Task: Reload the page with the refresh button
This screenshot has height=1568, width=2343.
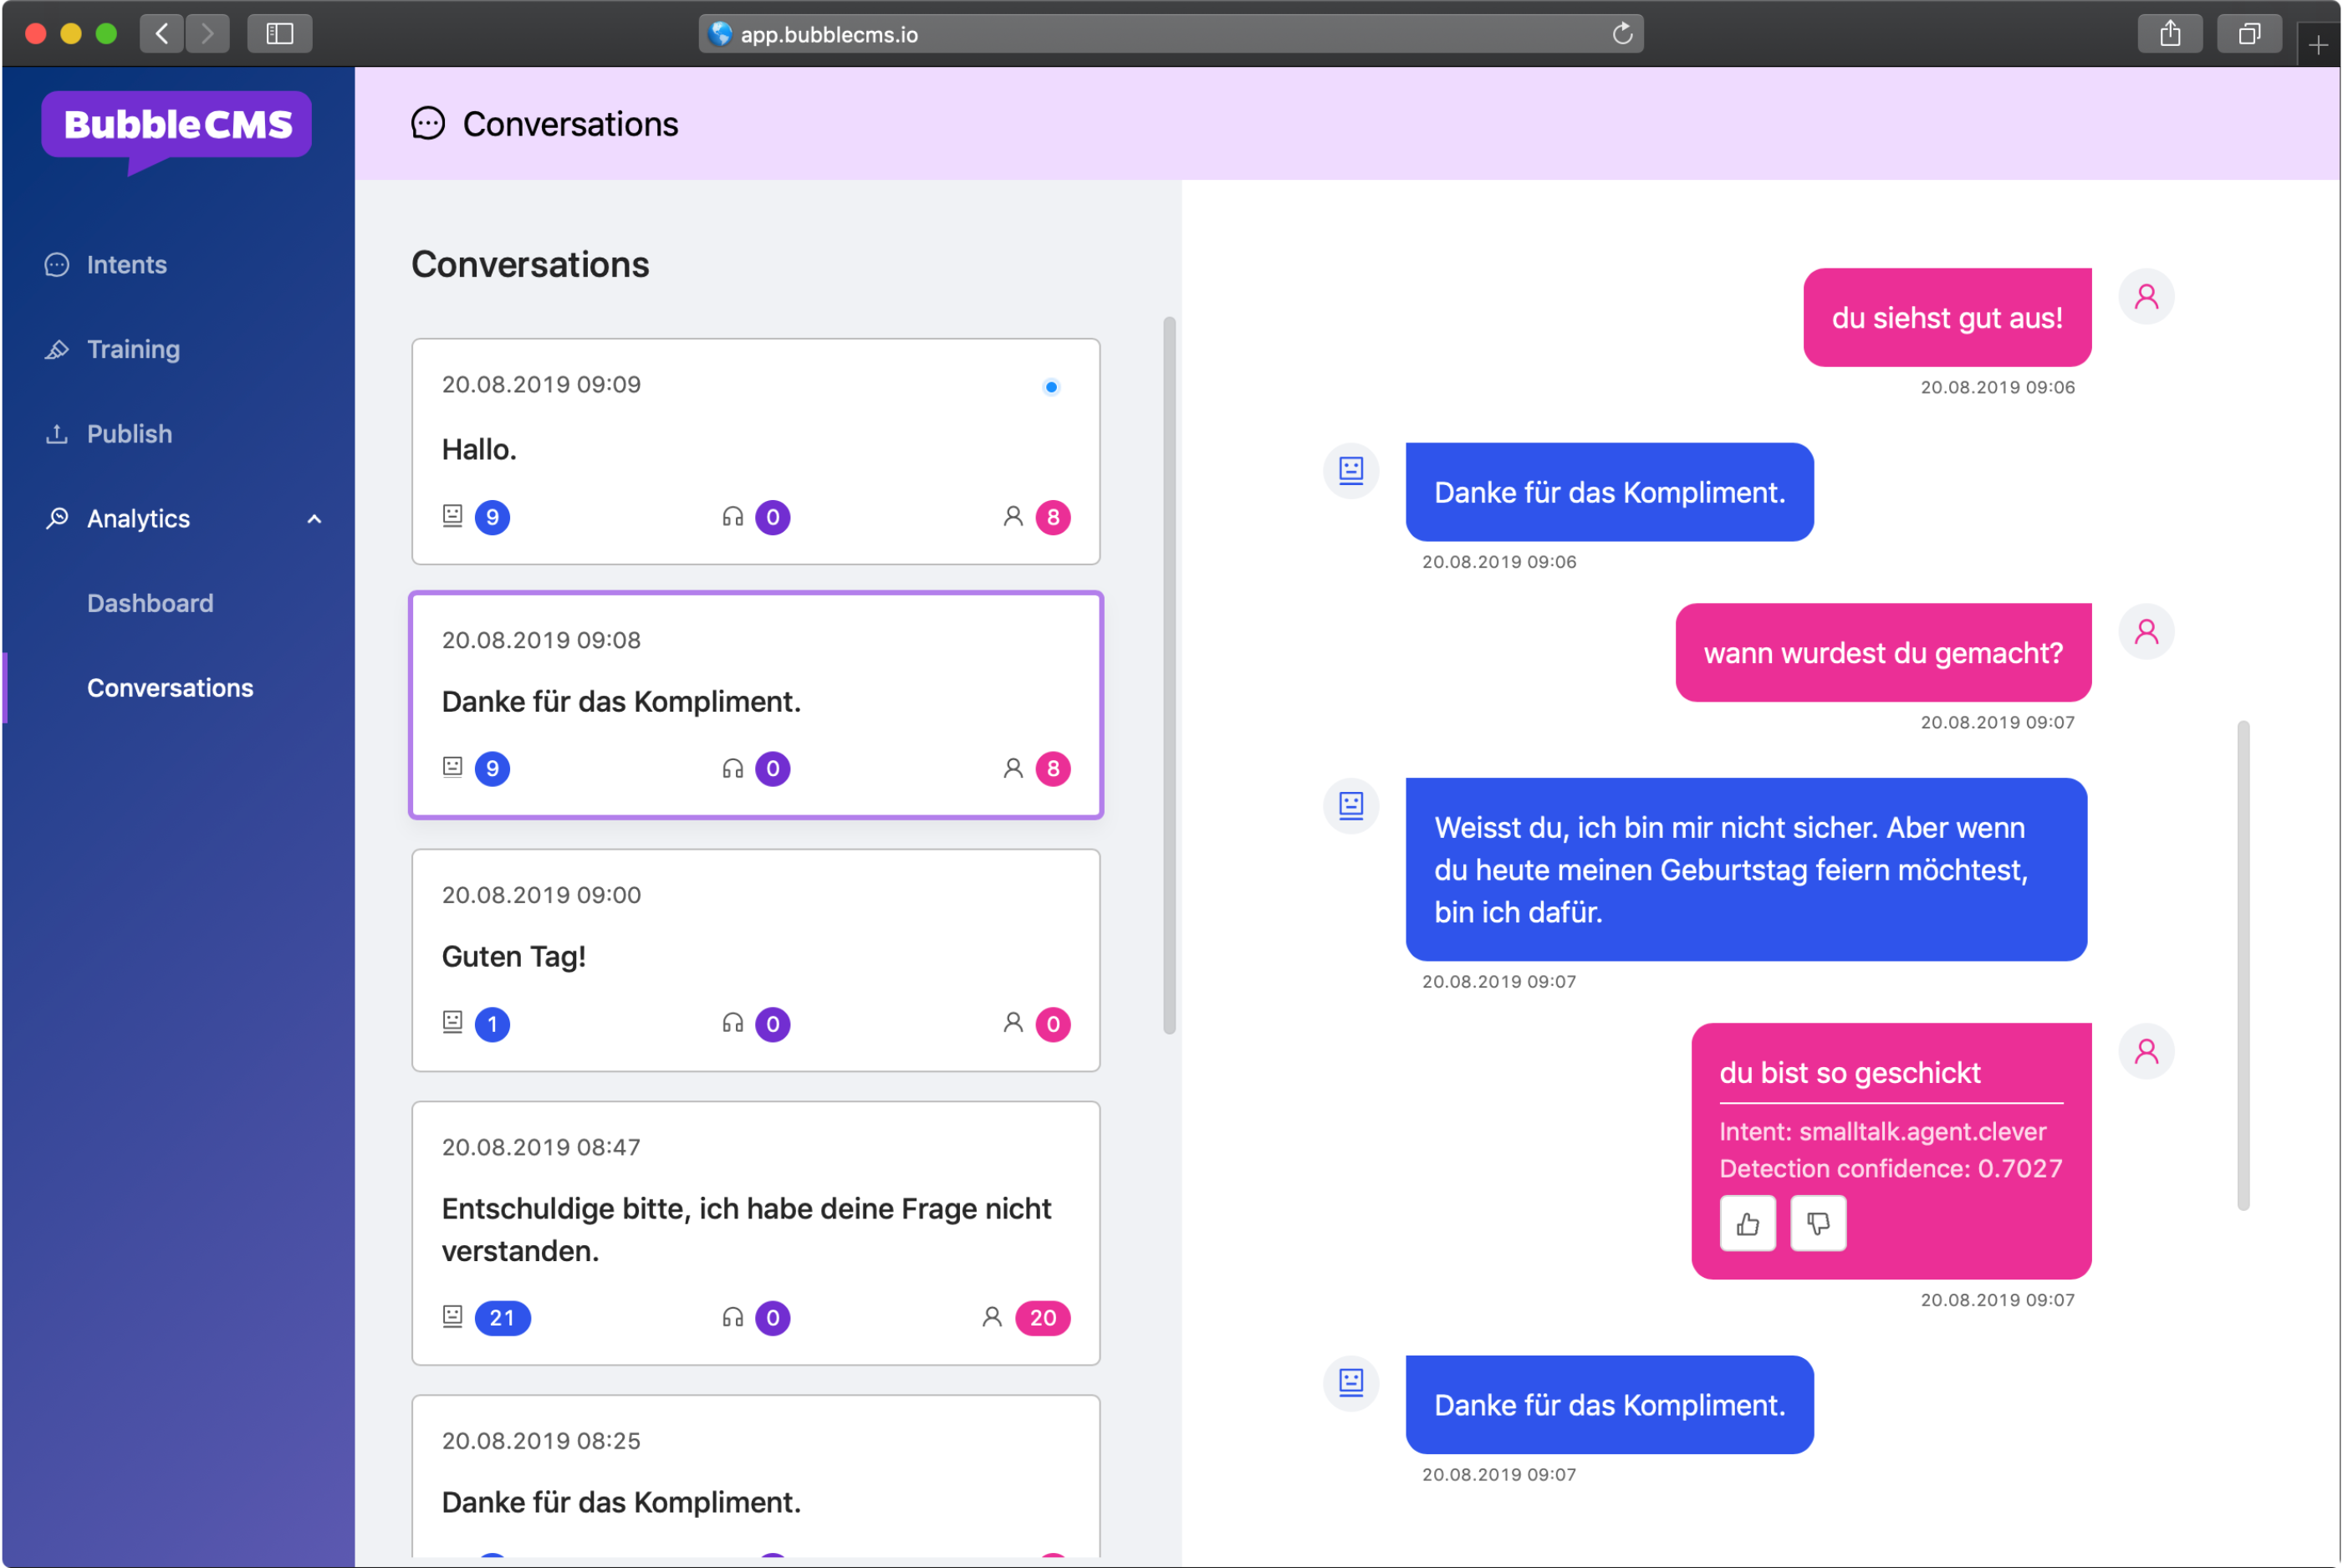Action: tap(1621, 33)
